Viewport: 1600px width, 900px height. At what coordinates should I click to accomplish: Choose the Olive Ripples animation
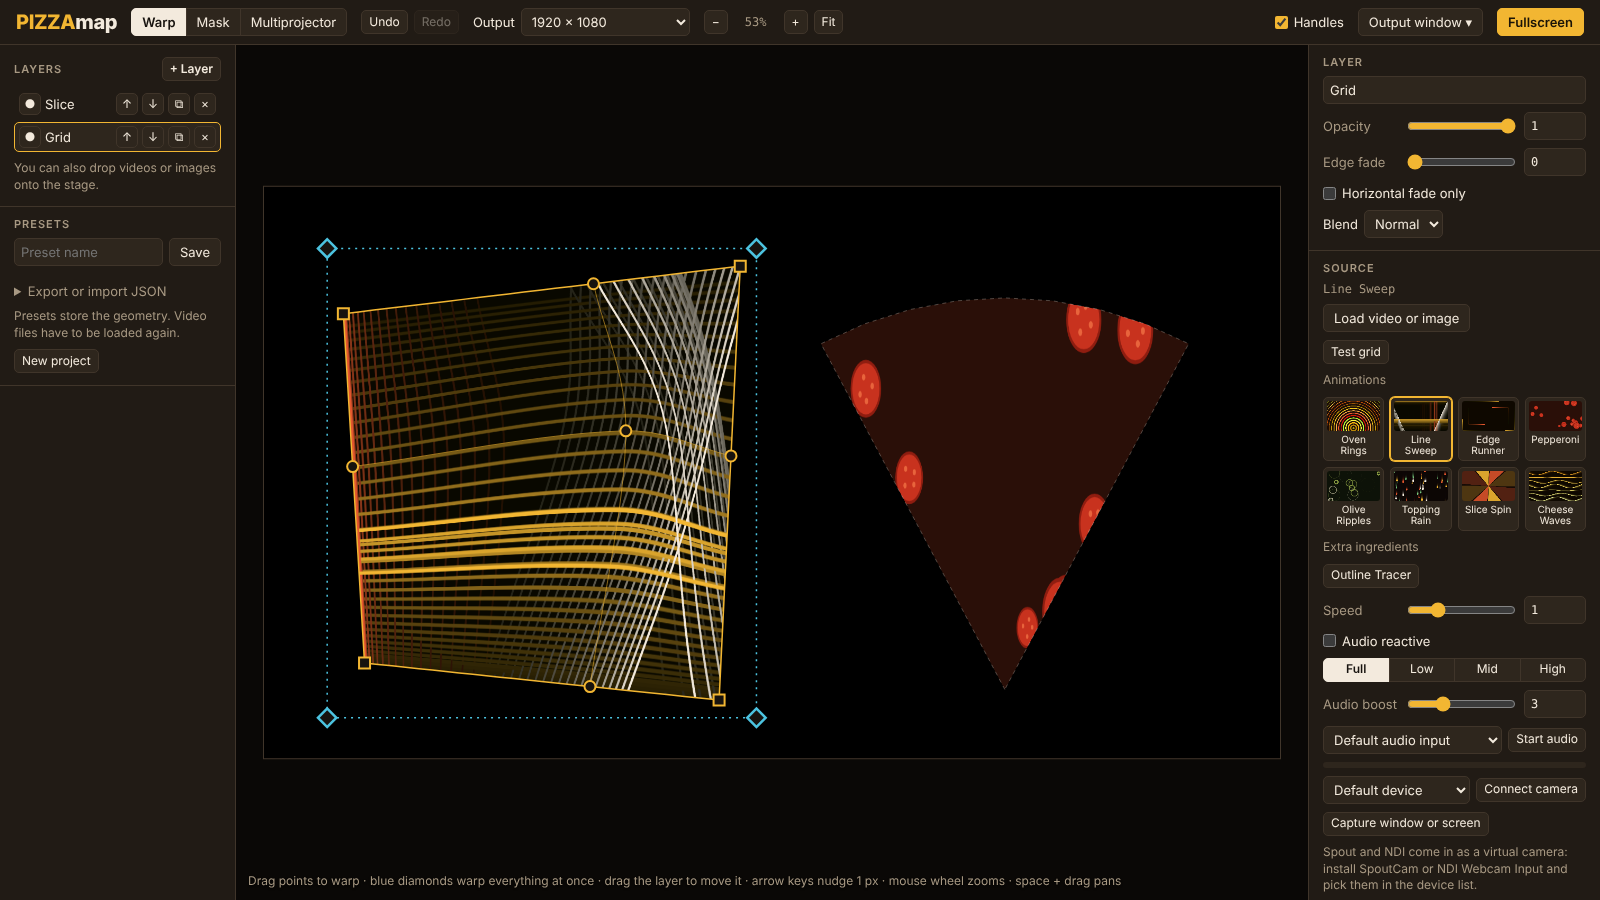pyautogui.click(x=1354, y=499)
